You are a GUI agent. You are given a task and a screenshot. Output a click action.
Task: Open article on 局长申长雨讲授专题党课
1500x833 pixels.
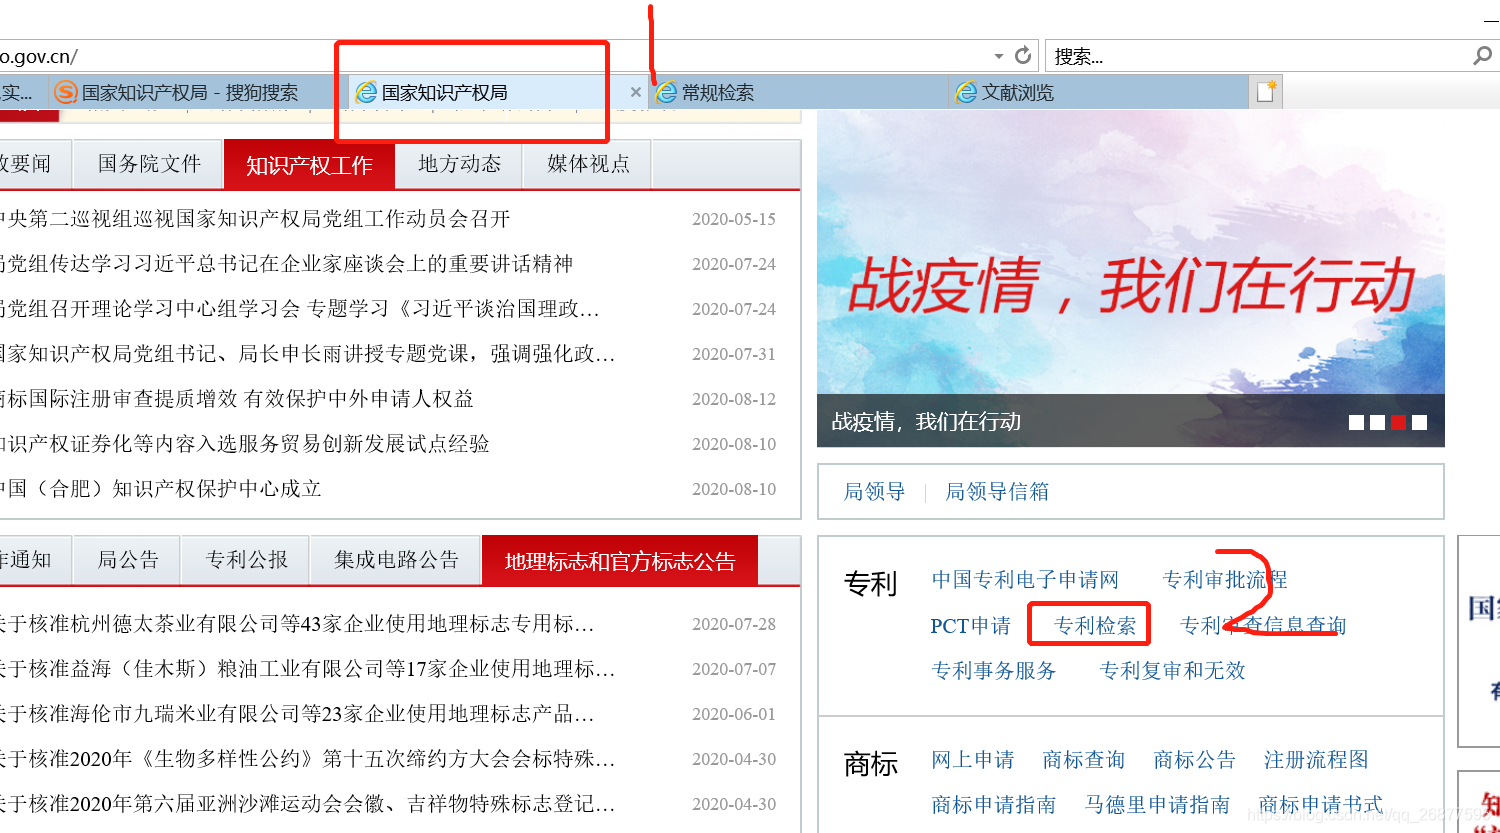pos(308,354)
